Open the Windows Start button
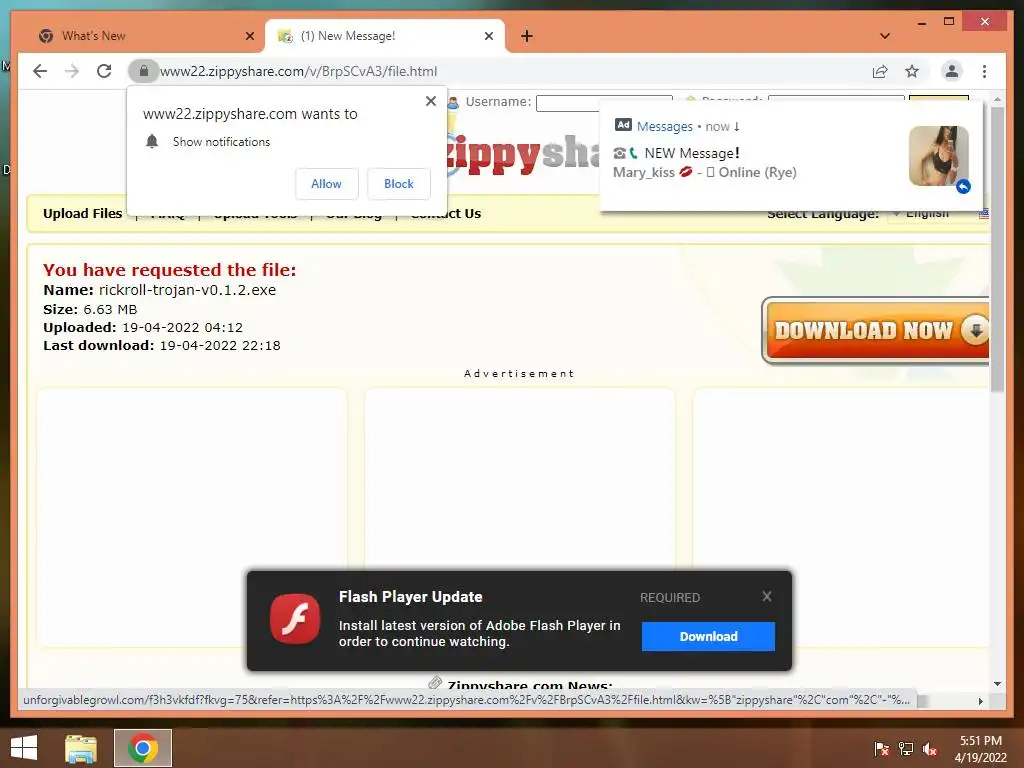Screen dimensions: 1024x768 [24, 748]
